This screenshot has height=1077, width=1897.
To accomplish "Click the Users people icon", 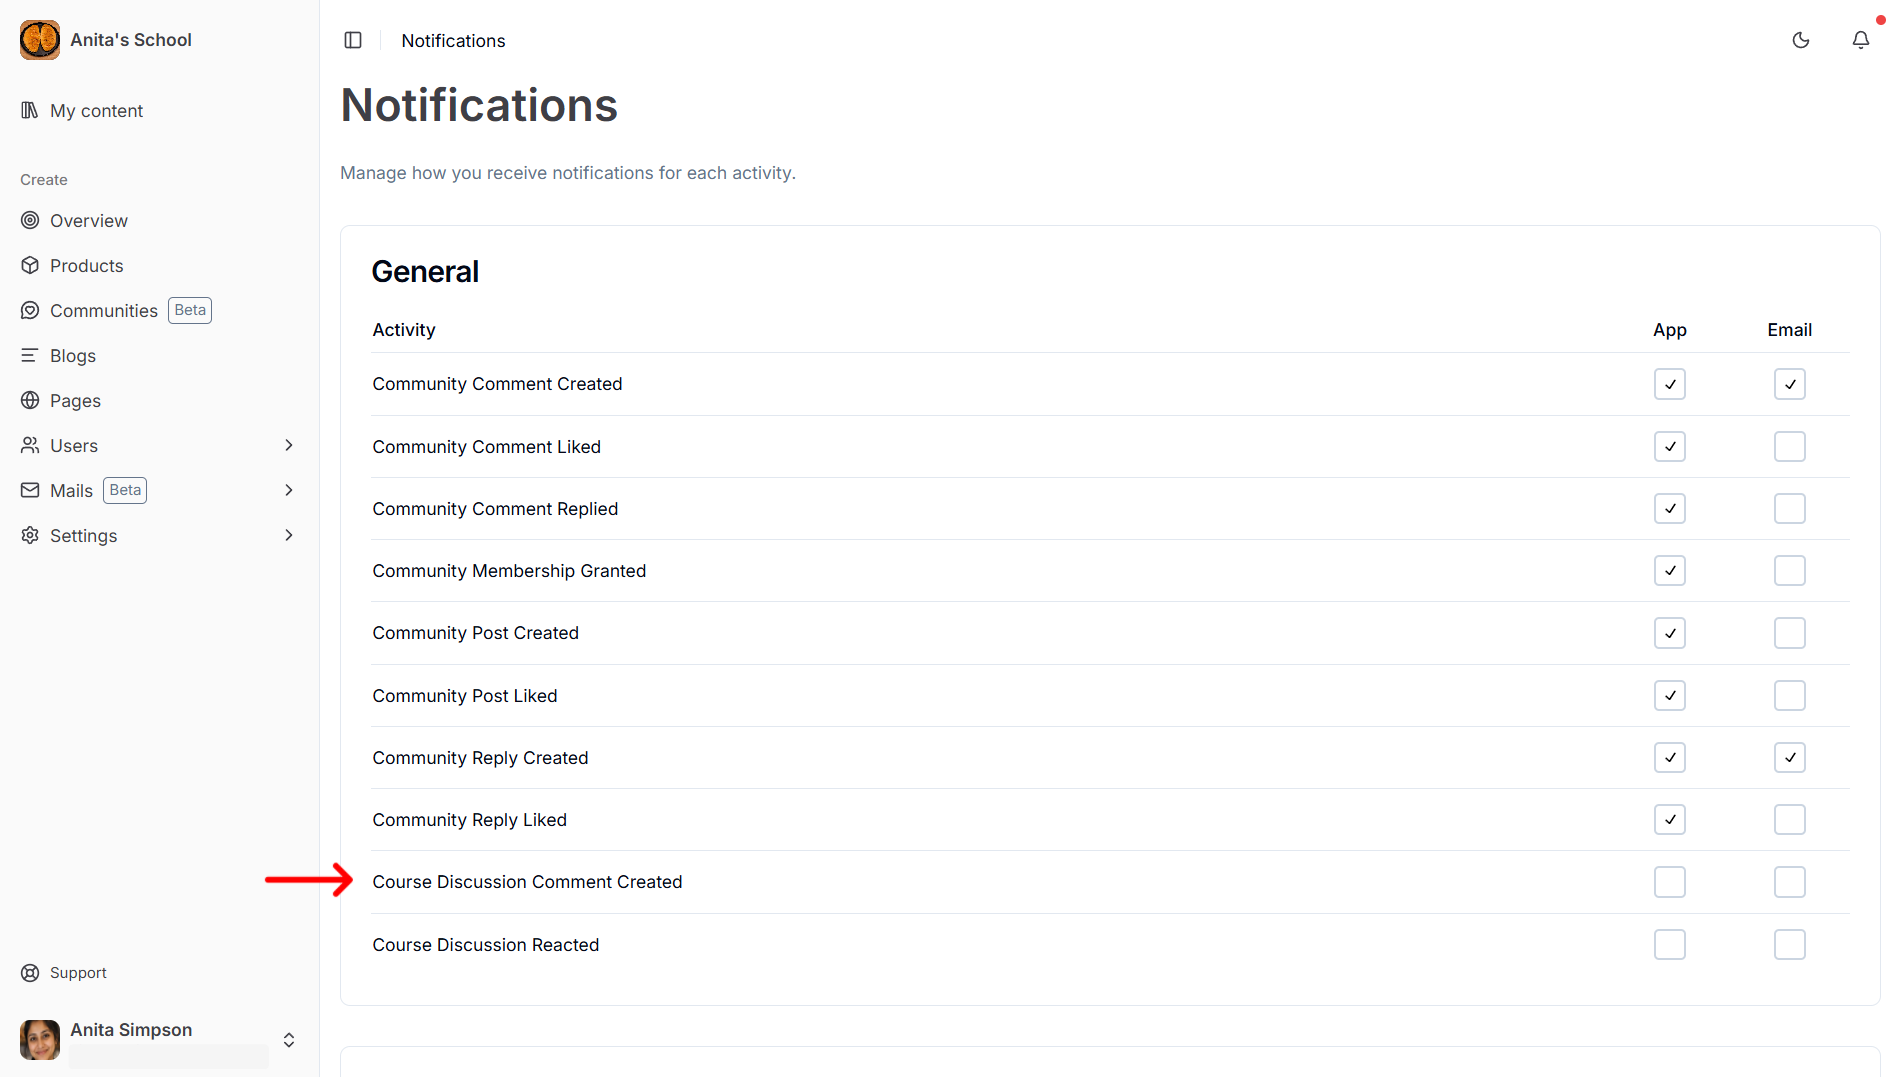I will tap(30, 445).
